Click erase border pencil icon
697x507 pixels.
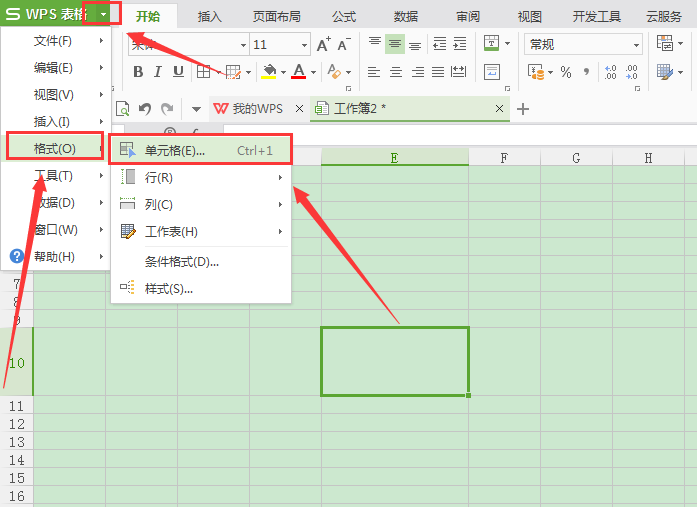(233, 72)
